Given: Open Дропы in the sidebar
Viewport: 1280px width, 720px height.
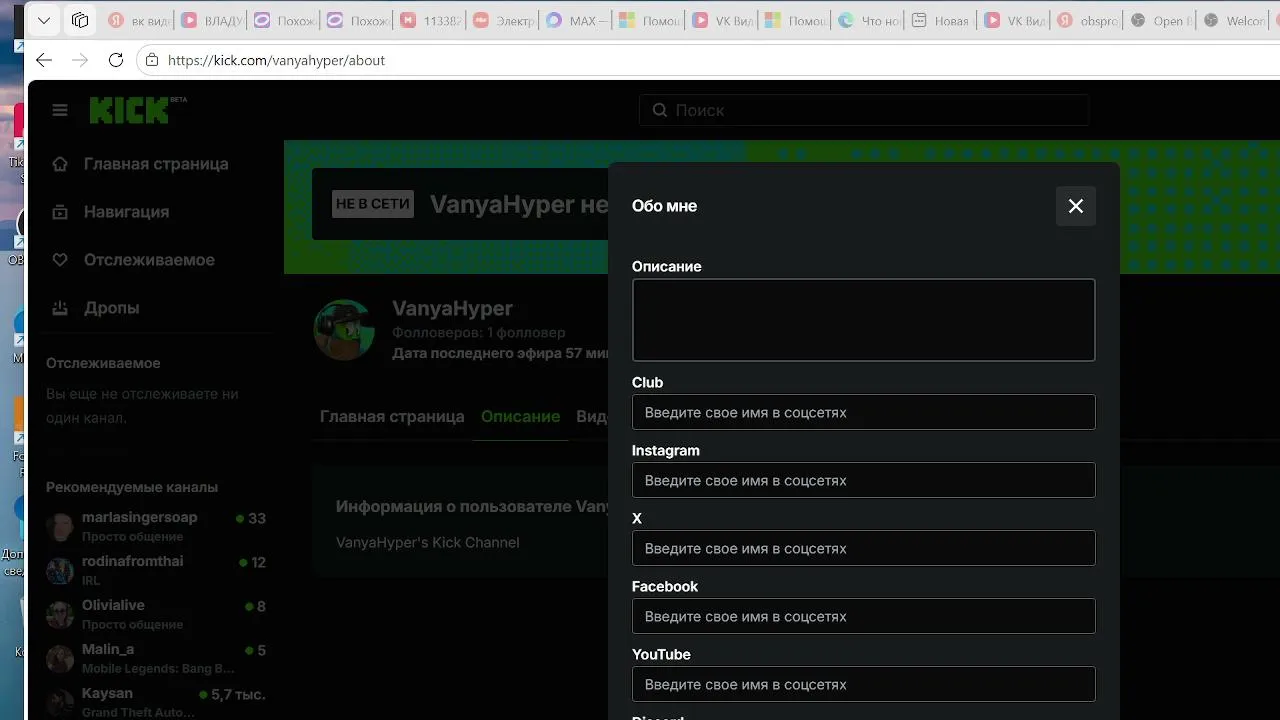Looking at the screenshot, I should click(x=112, y=308).
